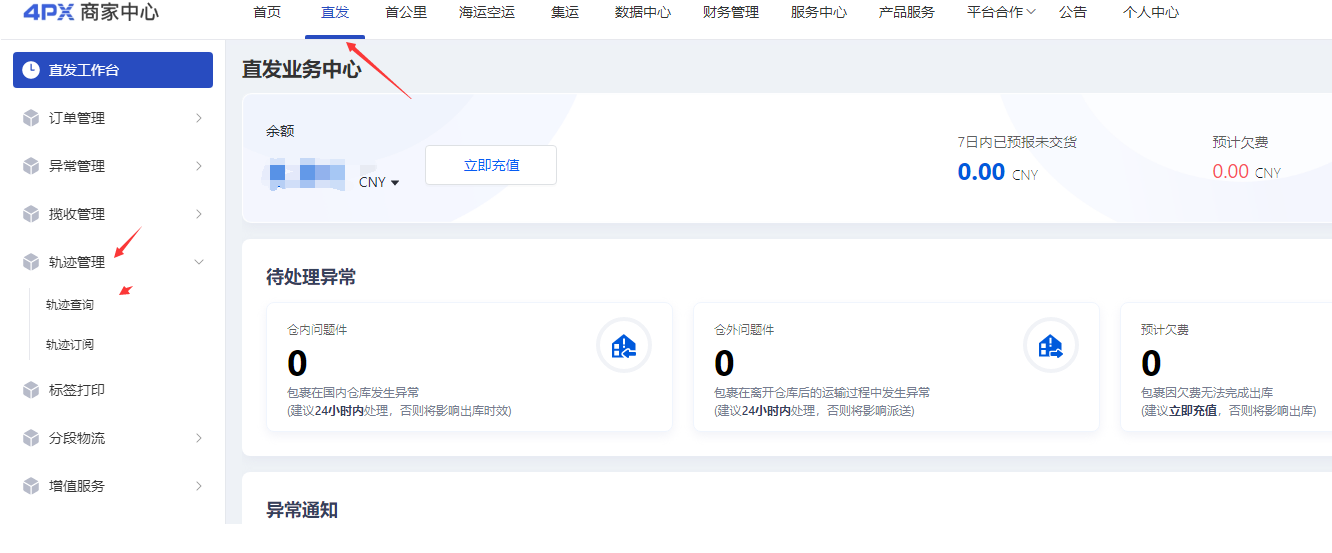Click the cube icon beside 轨迹管理

click(31, 262)
